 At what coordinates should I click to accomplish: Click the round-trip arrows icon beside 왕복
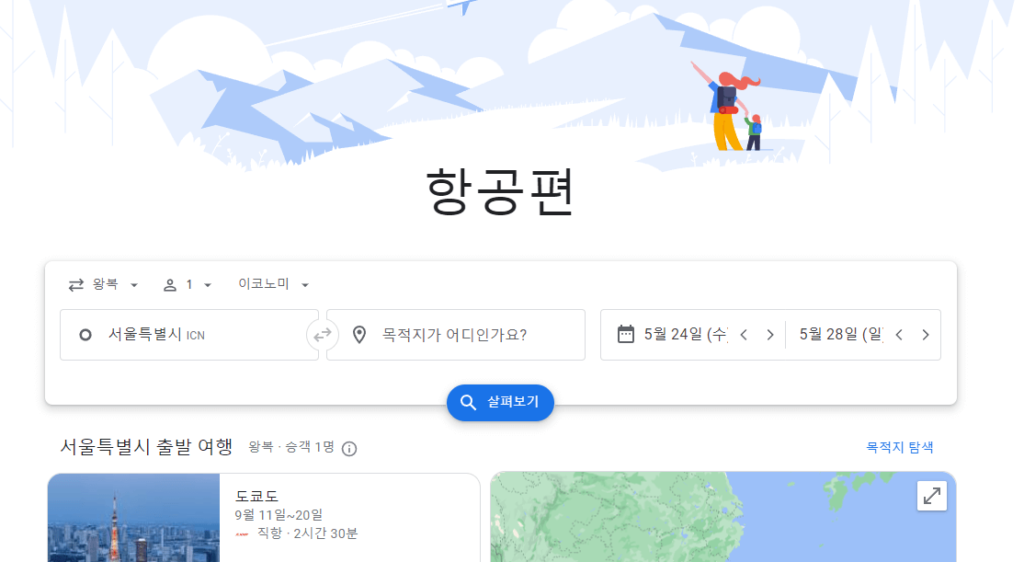click(76, 285)
